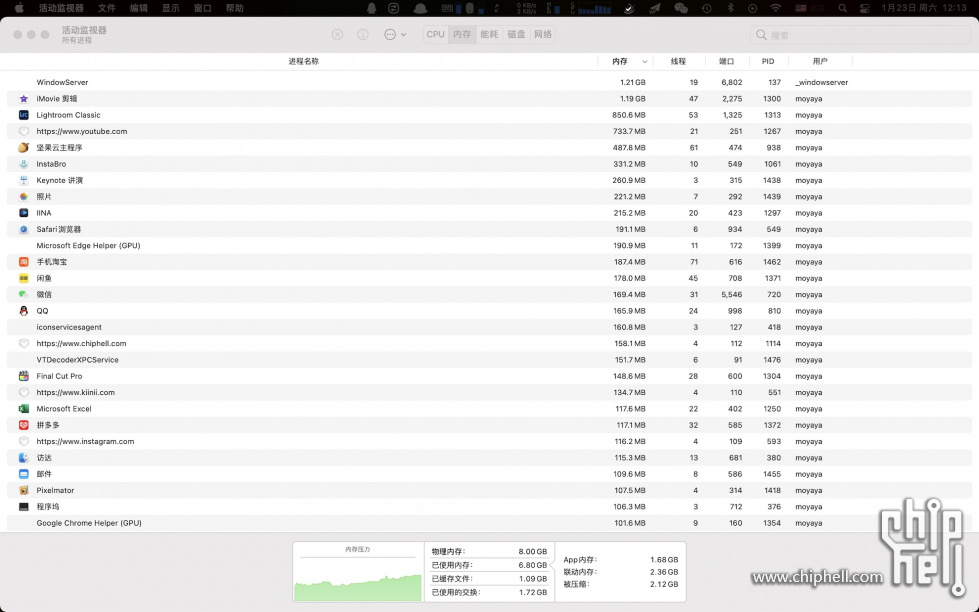979x612 pixels.
Task: Click the IINA player icon
Action: click(x=24, y=213)
